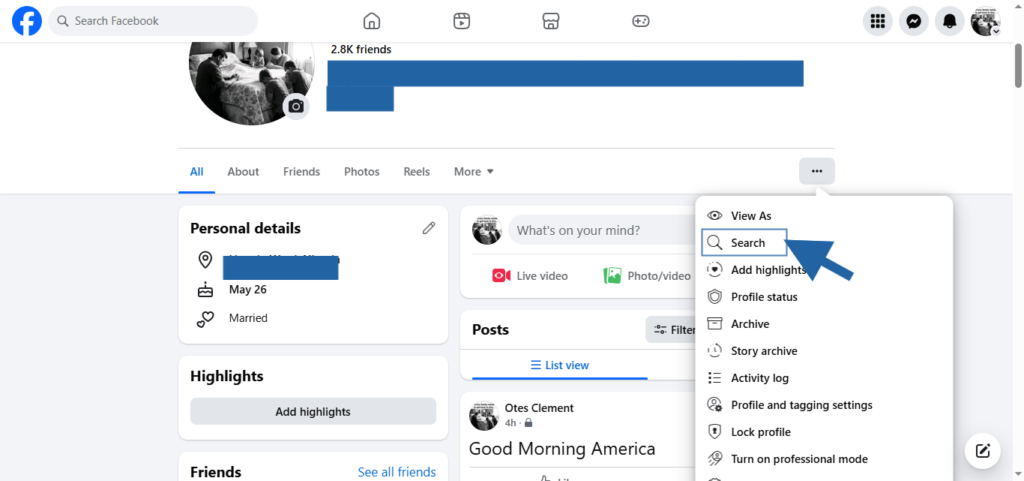The image size is (1024, 481).
Task: Click the Search Facebook field
Action: (153, 21)
